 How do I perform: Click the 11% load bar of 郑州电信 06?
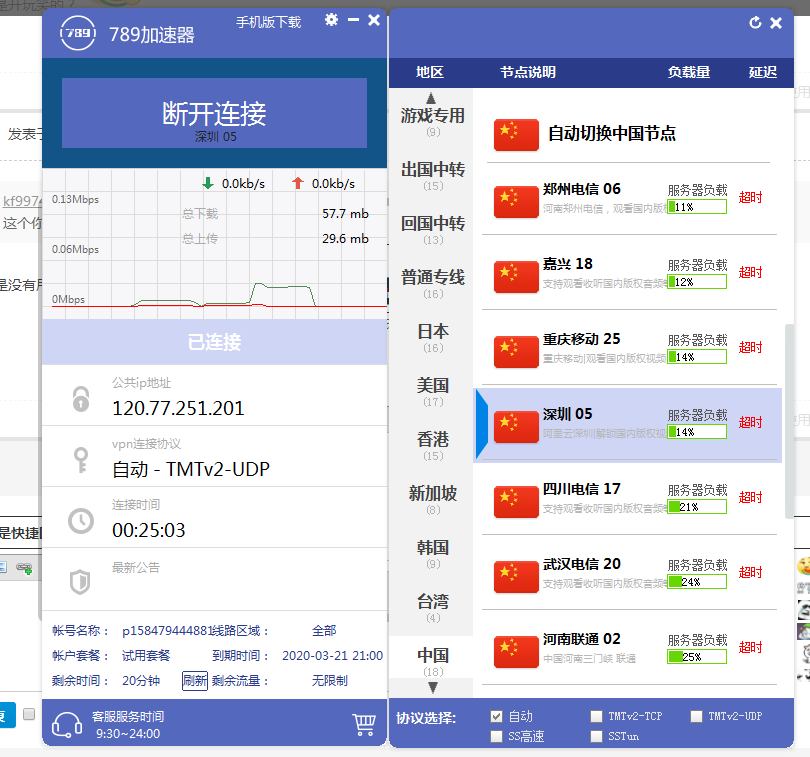[x=697, y=207]
